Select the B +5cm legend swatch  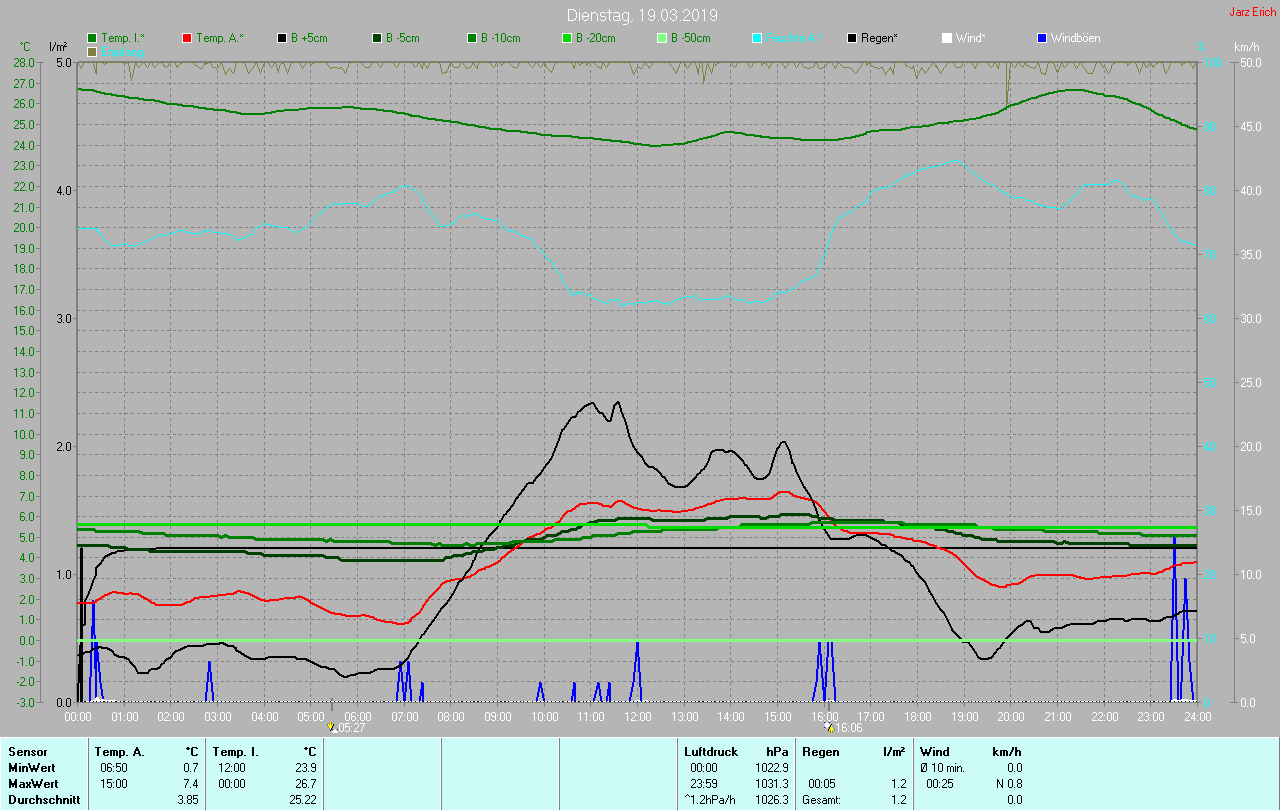[x=282, y=38]
